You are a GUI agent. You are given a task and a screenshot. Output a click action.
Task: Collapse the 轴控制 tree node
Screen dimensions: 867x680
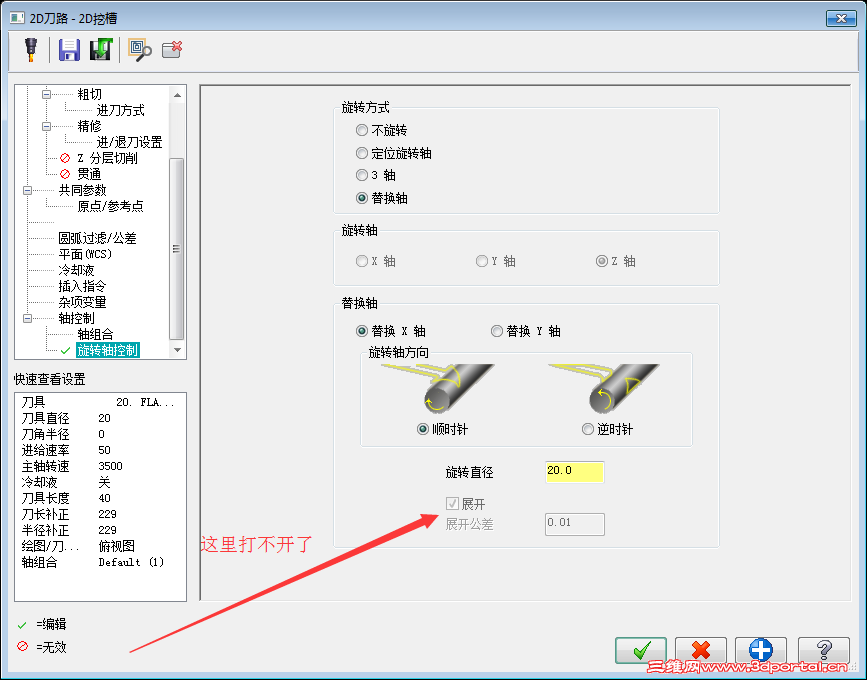click(x=28, y=318)
